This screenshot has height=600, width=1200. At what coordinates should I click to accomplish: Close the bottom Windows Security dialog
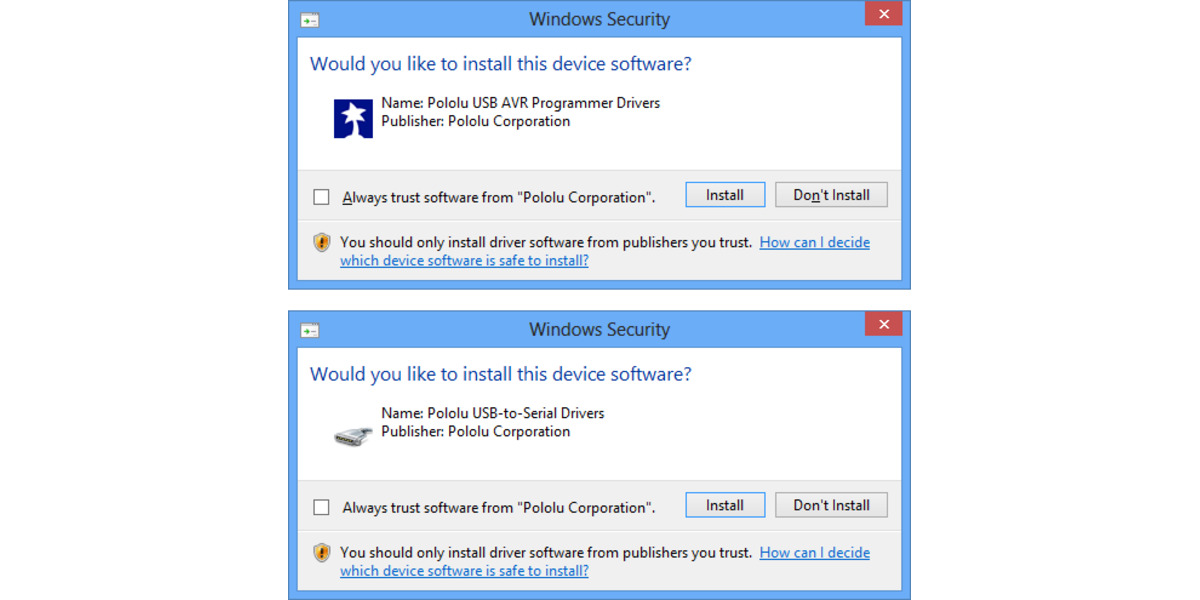(883, 323)
